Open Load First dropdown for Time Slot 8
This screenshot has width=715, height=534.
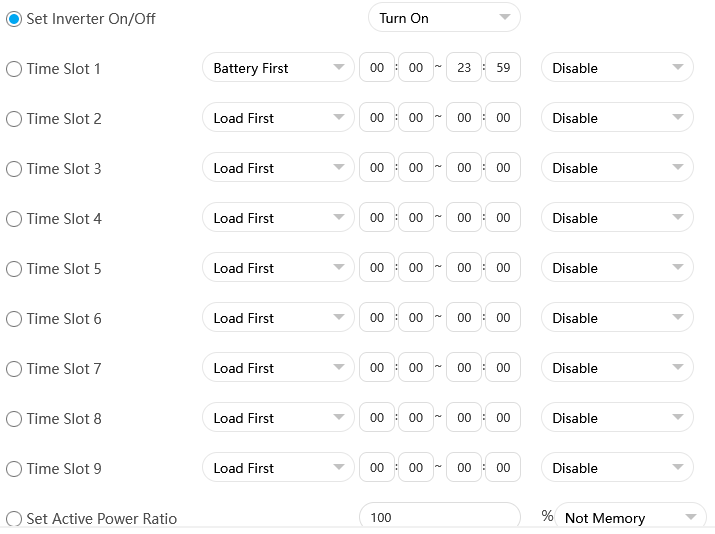point(278,417)
